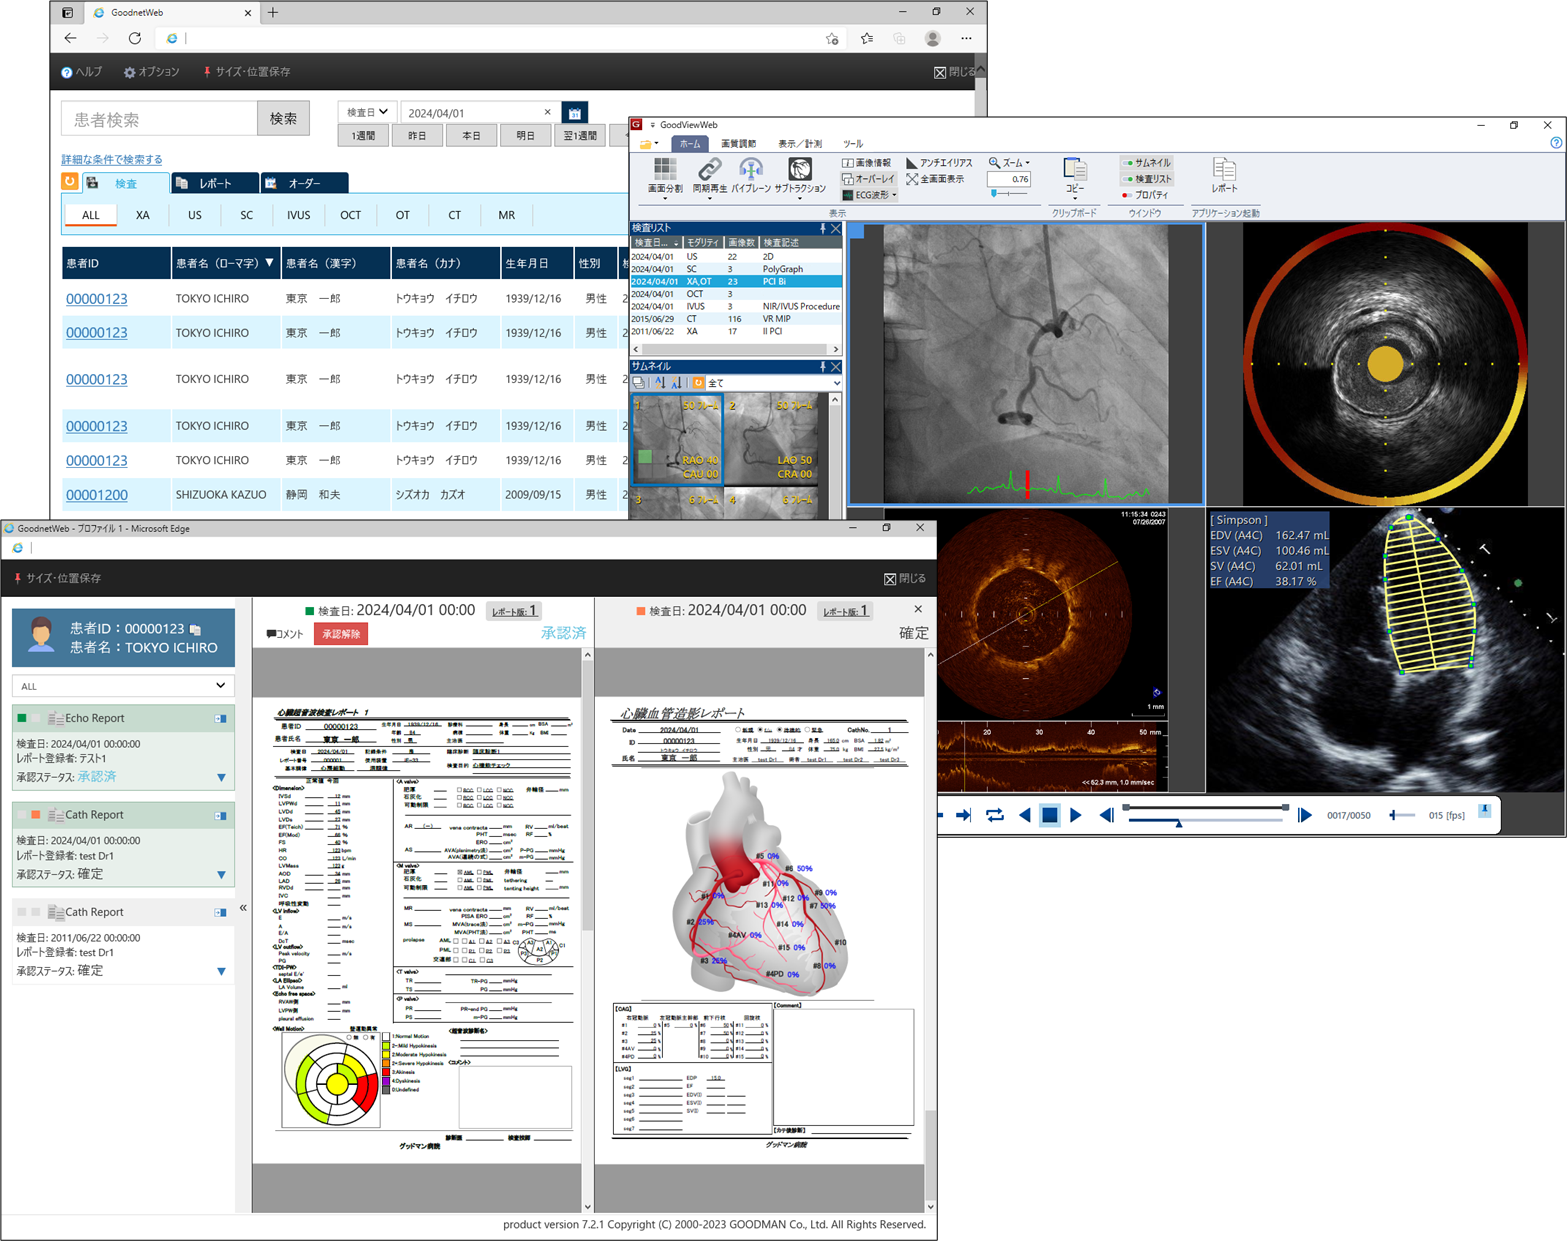Toggle the 検査リスト window switch

coord(1146,179)
